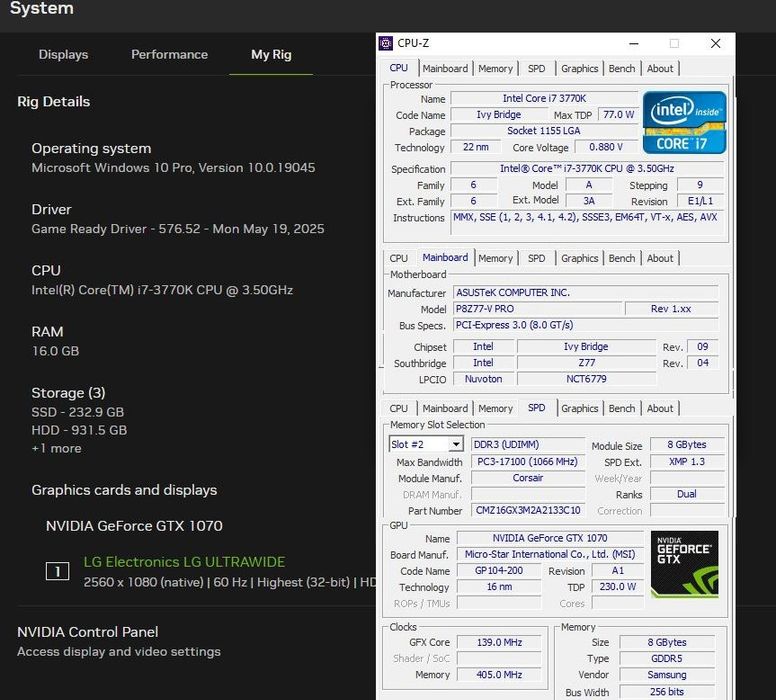This screenshot has width=776, height=700.
Task: Switch to the Displays tab in NVIDIA app
Action: (63, 54)
